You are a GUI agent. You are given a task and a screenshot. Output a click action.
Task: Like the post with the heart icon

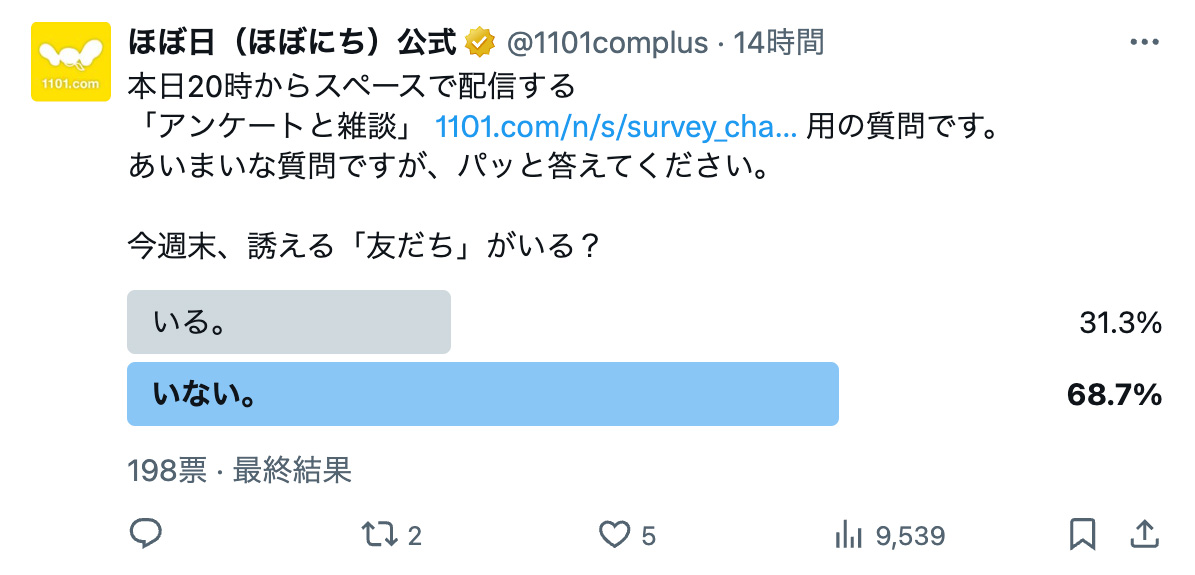614,534
